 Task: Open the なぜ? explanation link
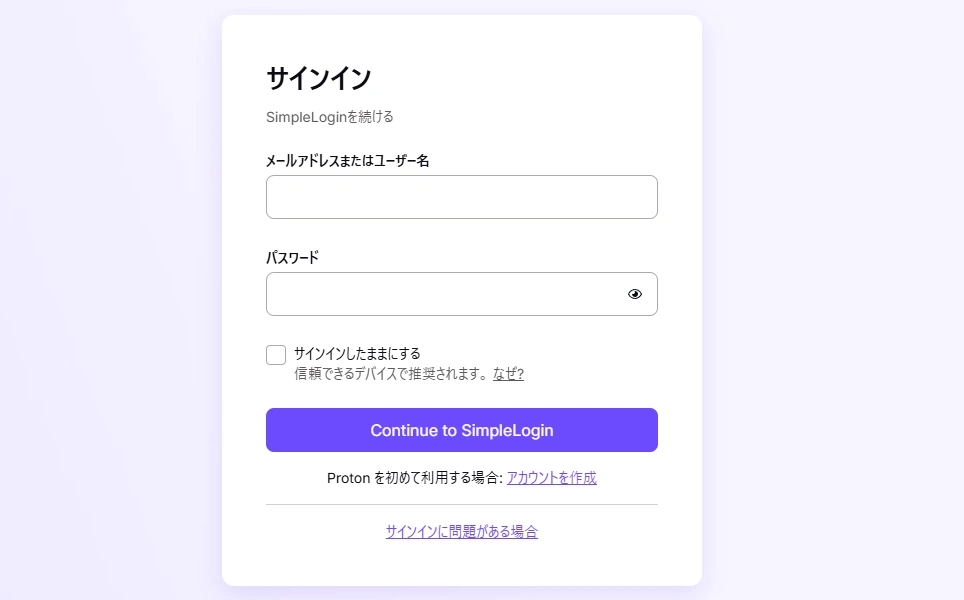508,374
